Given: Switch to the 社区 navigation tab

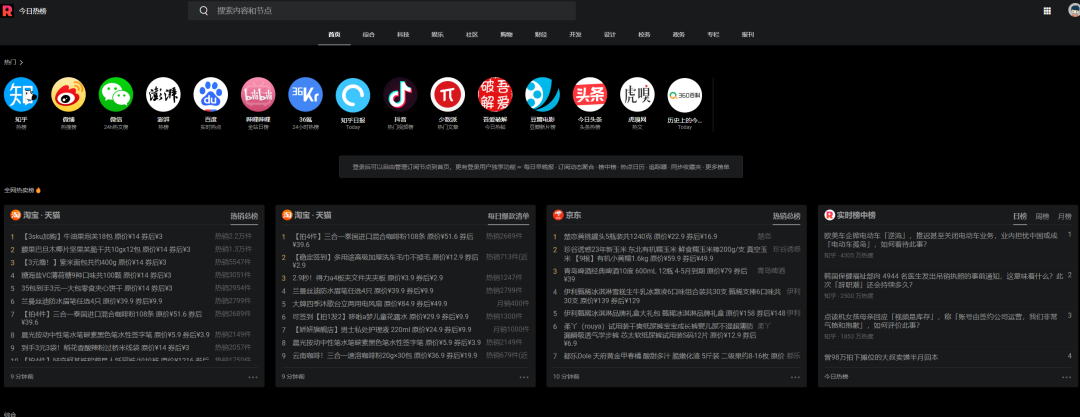Looking at the screenshot, I should pyautogui.click(x=472, y=34).
